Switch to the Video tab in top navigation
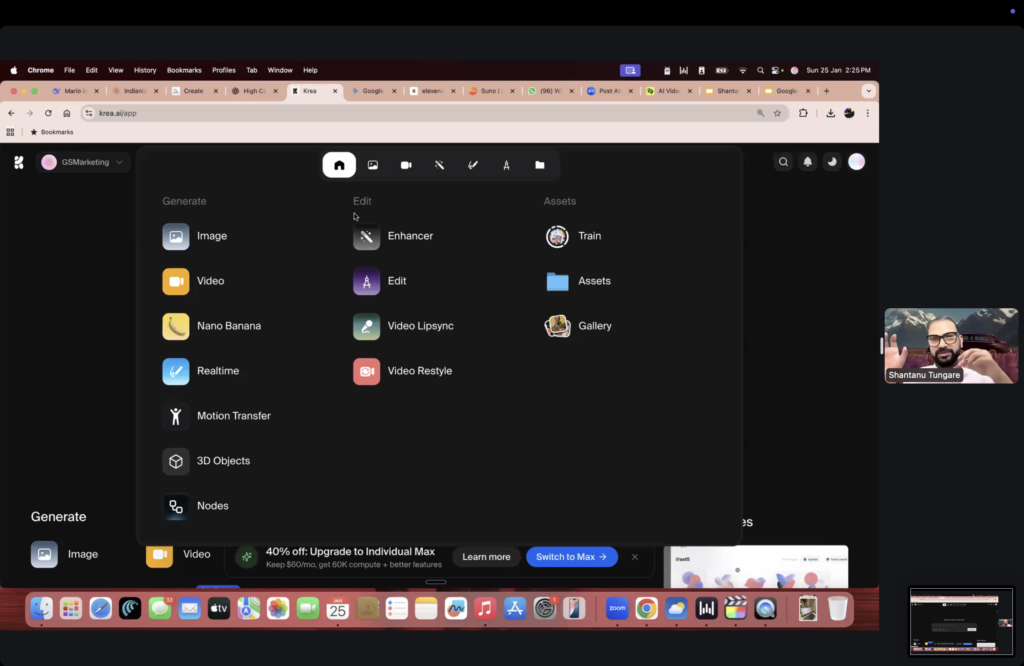This screenshot has width=1024, height=666. coord(406,165)
